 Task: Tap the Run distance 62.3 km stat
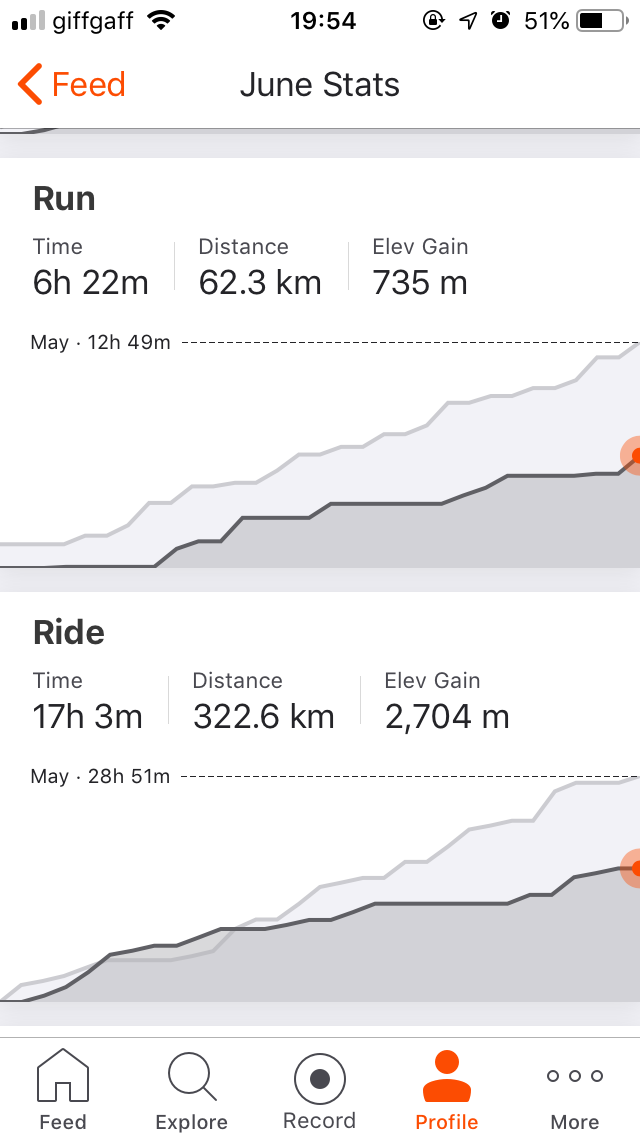point(260,283)
